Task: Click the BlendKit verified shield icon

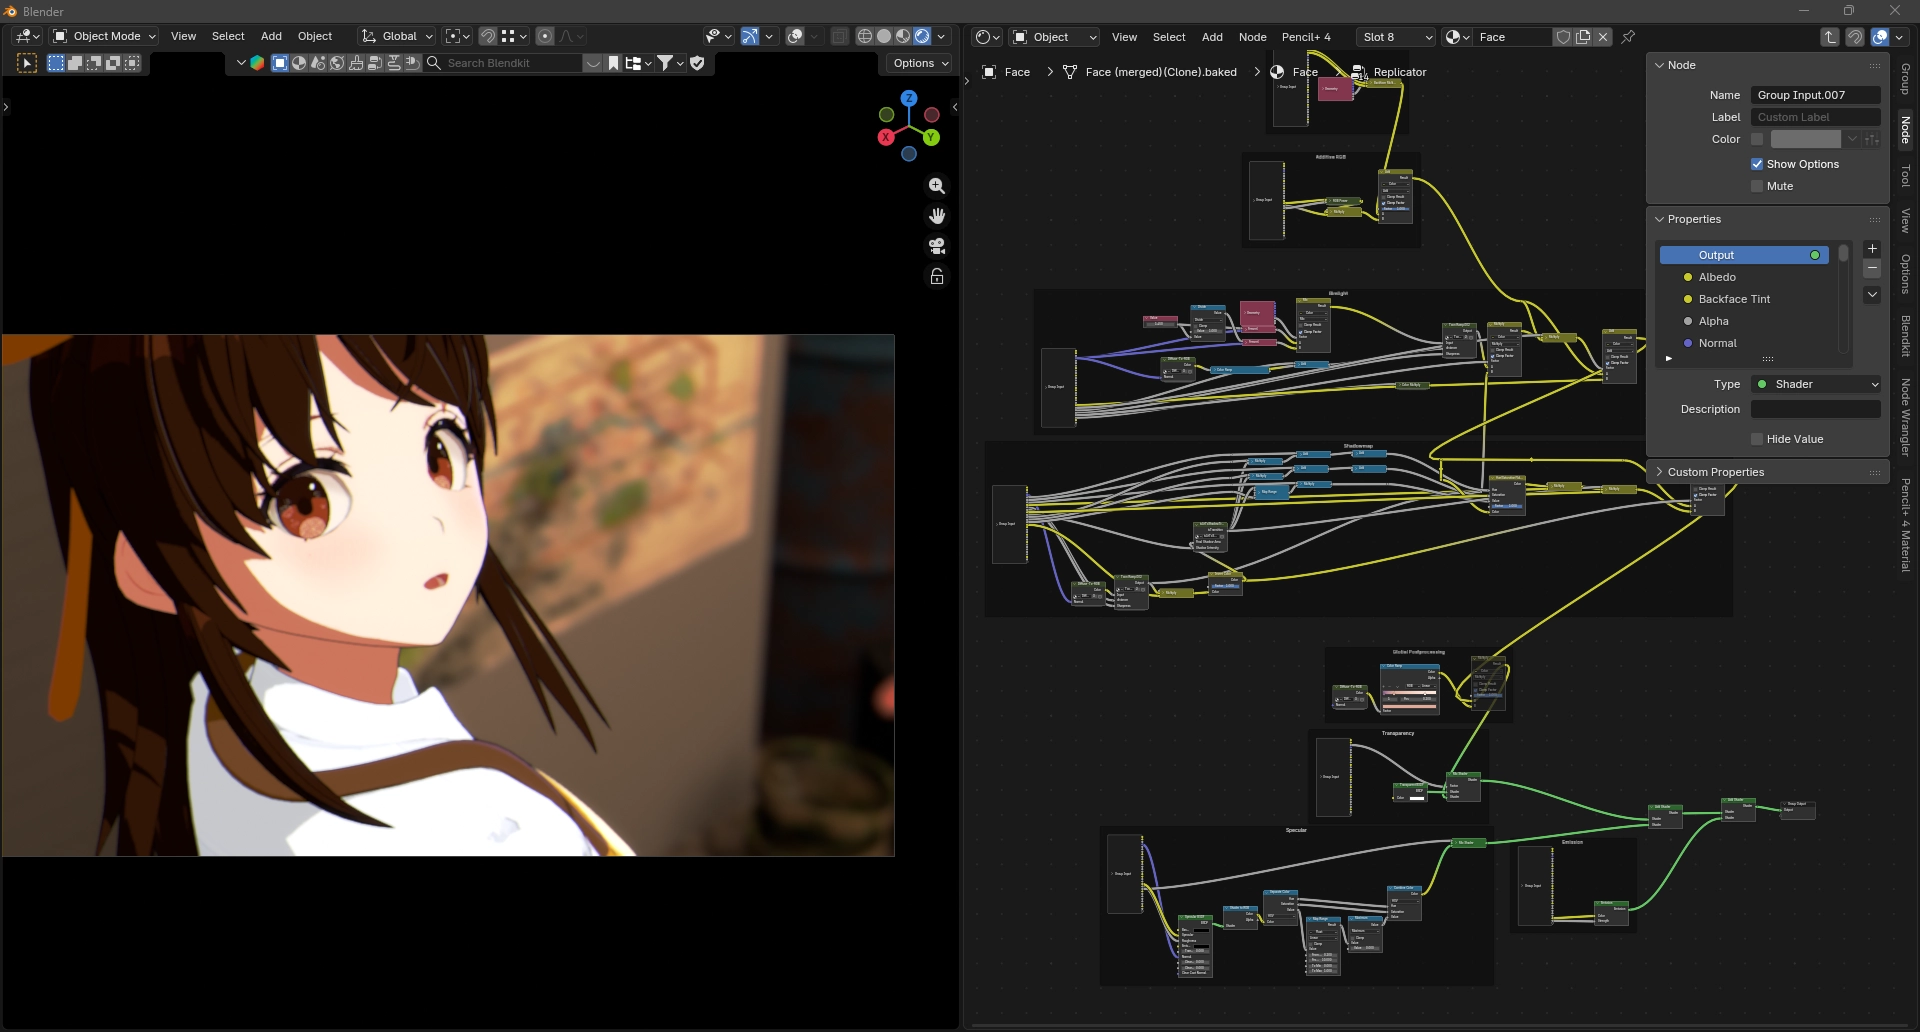Action: click(x=698, y=63)
